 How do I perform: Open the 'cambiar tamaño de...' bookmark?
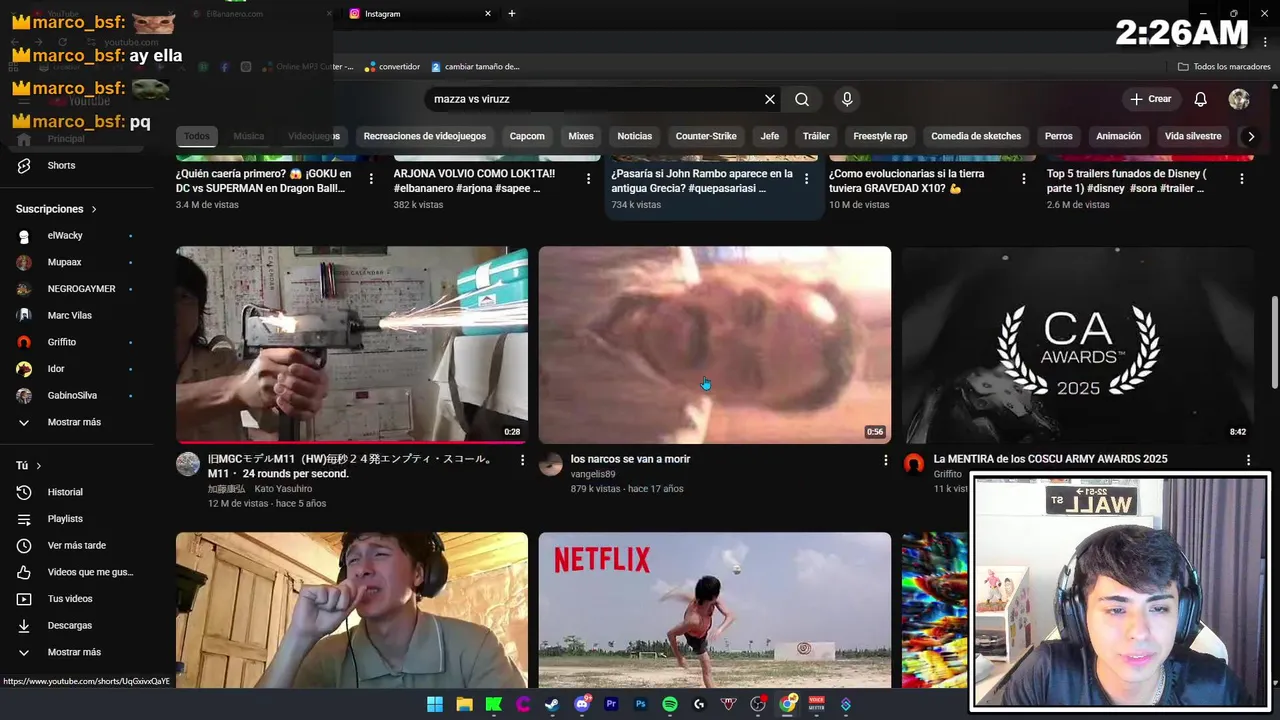coord(475,67)
